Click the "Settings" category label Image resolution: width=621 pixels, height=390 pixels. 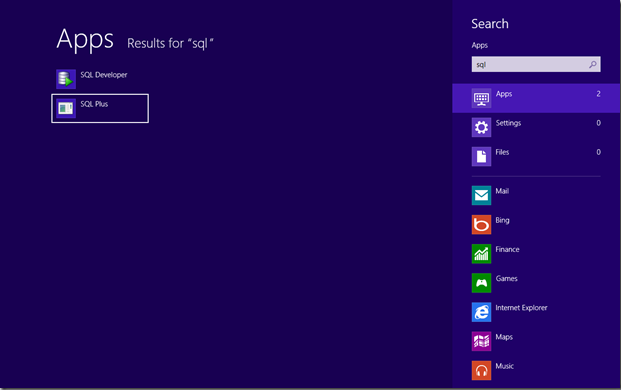[x=508, y=123]
